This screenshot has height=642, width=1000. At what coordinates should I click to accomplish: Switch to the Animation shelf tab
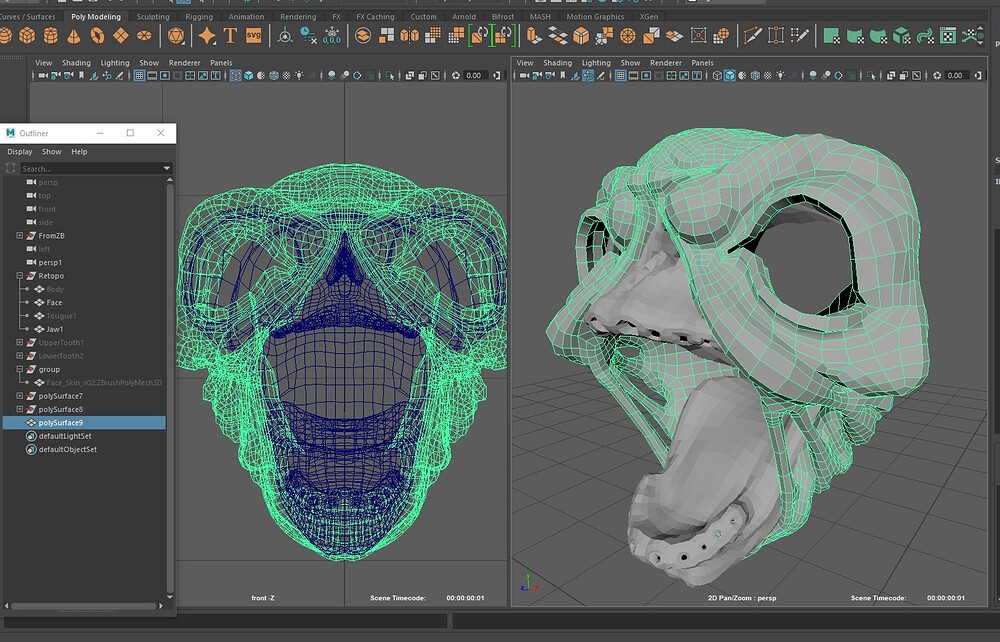point(246,17)
